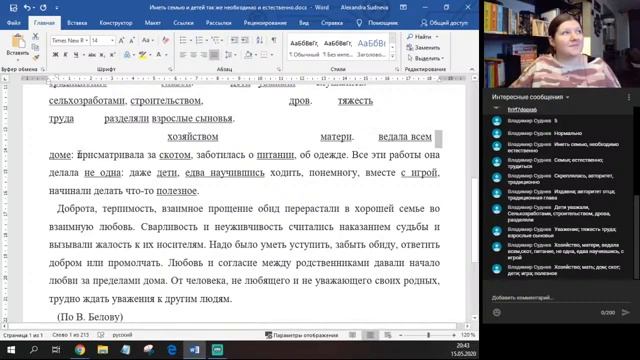Screen dimensions: 640x360
Task: Open chat options with the three-dot menu
Action: click(x=629, y=97)
